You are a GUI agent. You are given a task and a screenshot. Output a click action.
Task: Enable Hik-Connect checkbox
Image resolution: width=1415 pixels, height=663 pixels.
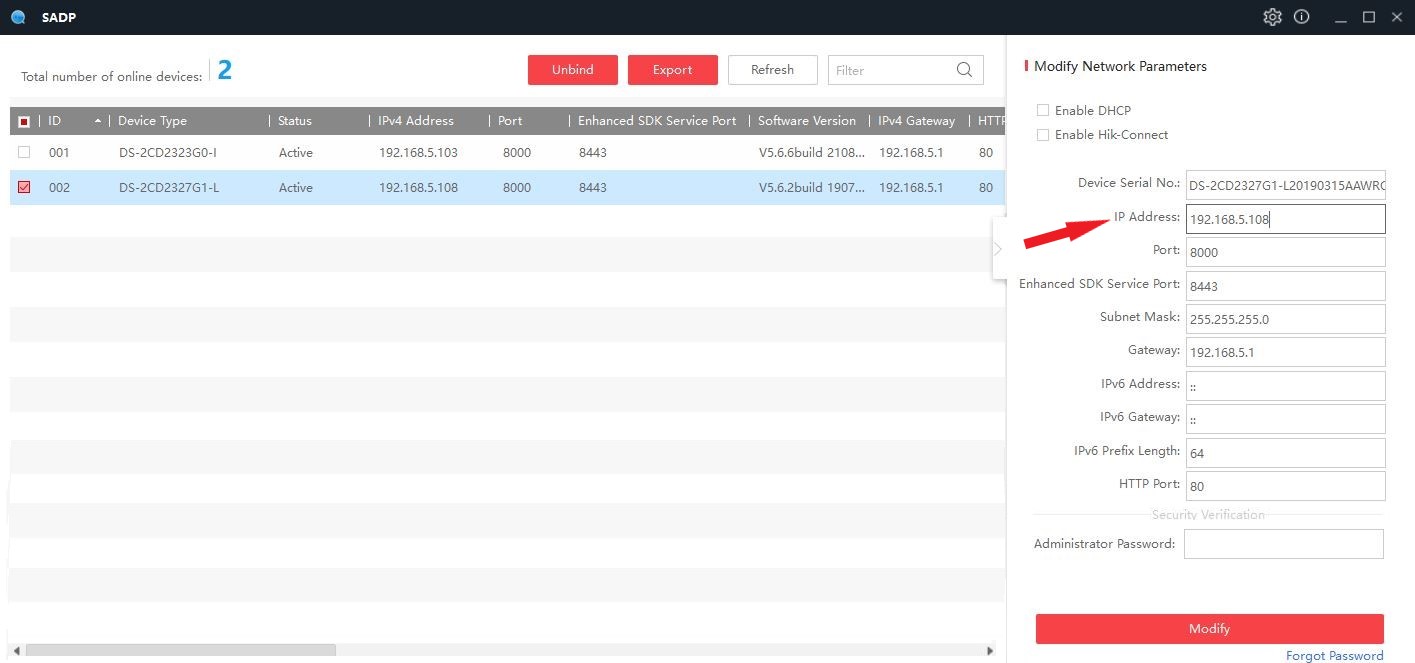pos(1043,134)
